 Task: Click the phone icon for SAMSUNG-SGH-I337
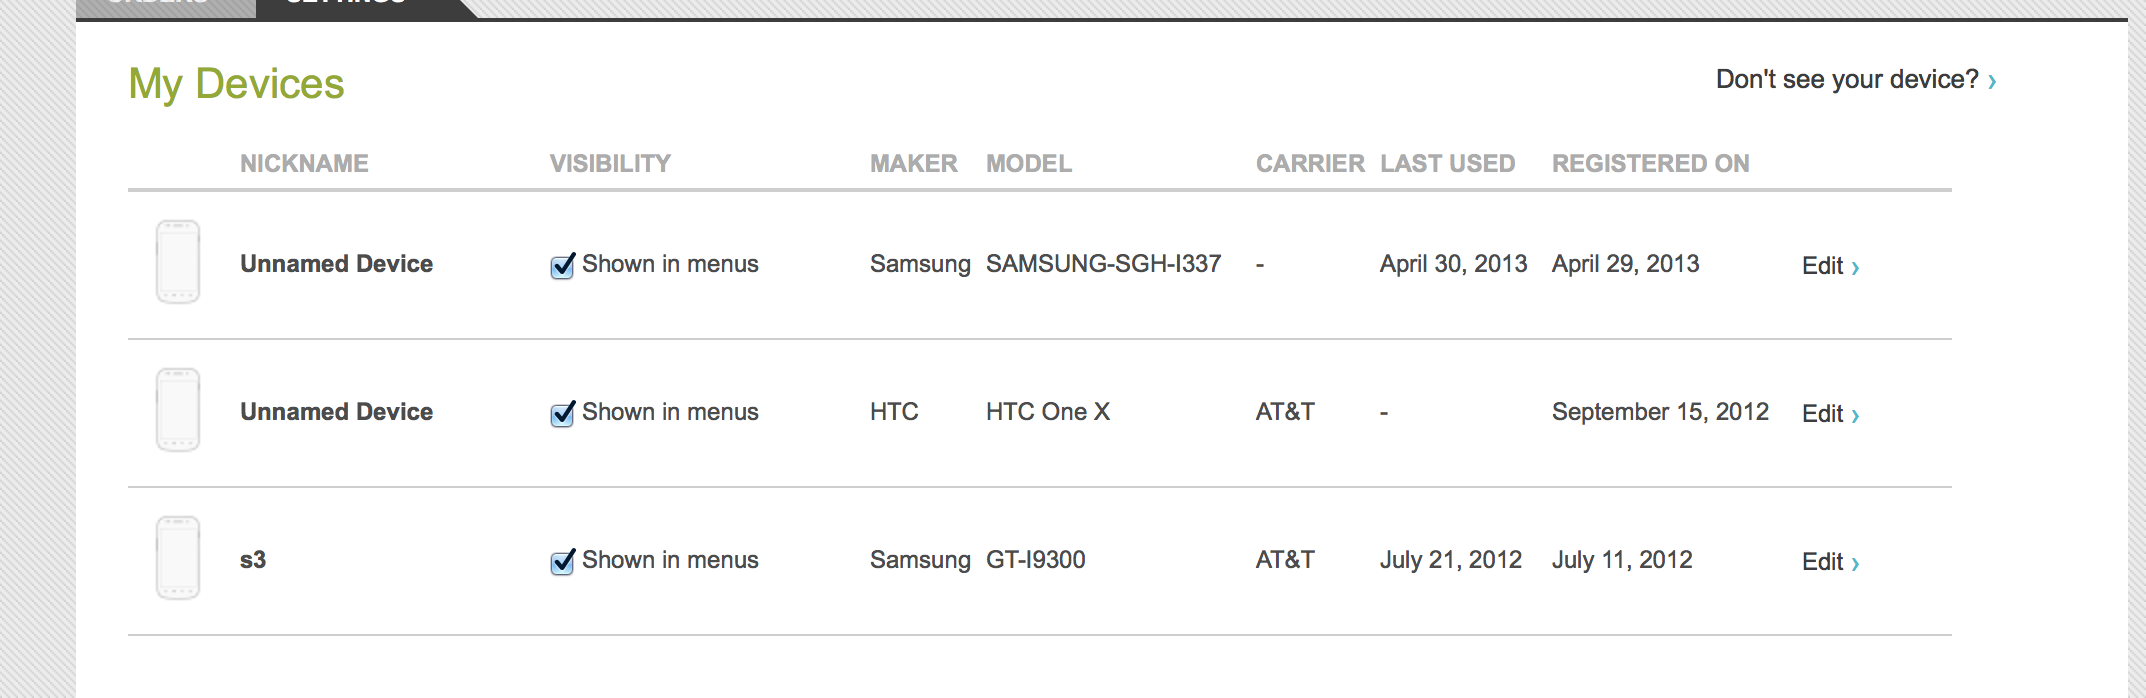pyautogui.click(x=178, y=262)
